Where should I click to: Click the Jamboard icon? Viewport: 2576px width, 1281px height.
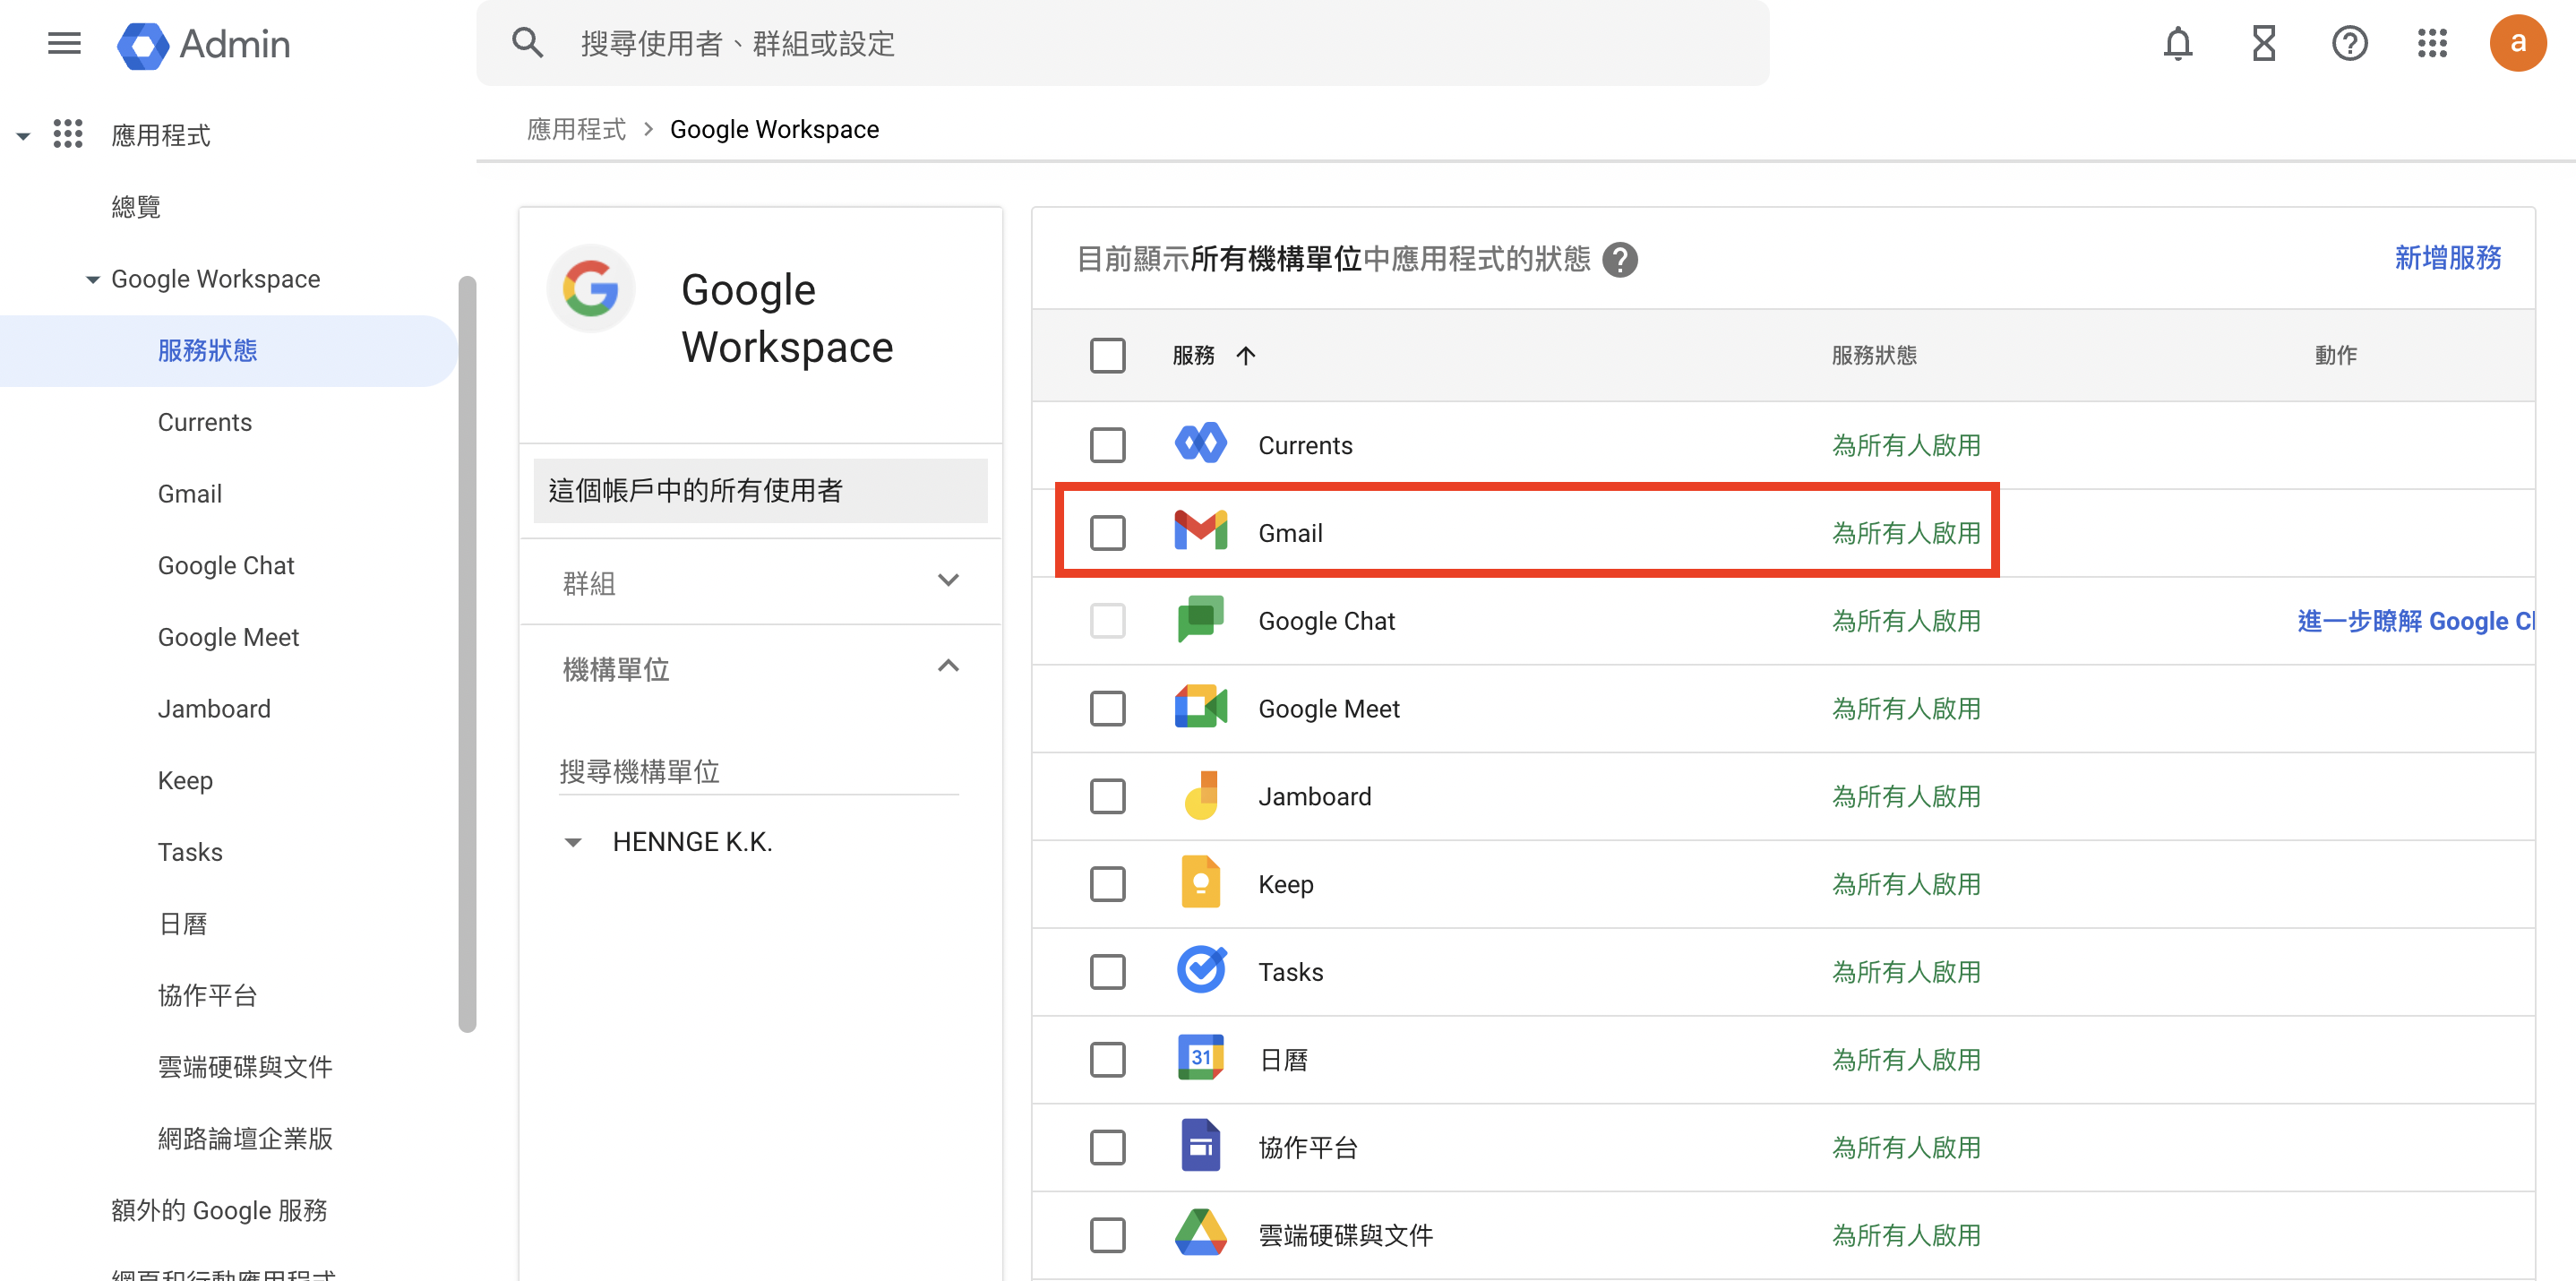1200,795
